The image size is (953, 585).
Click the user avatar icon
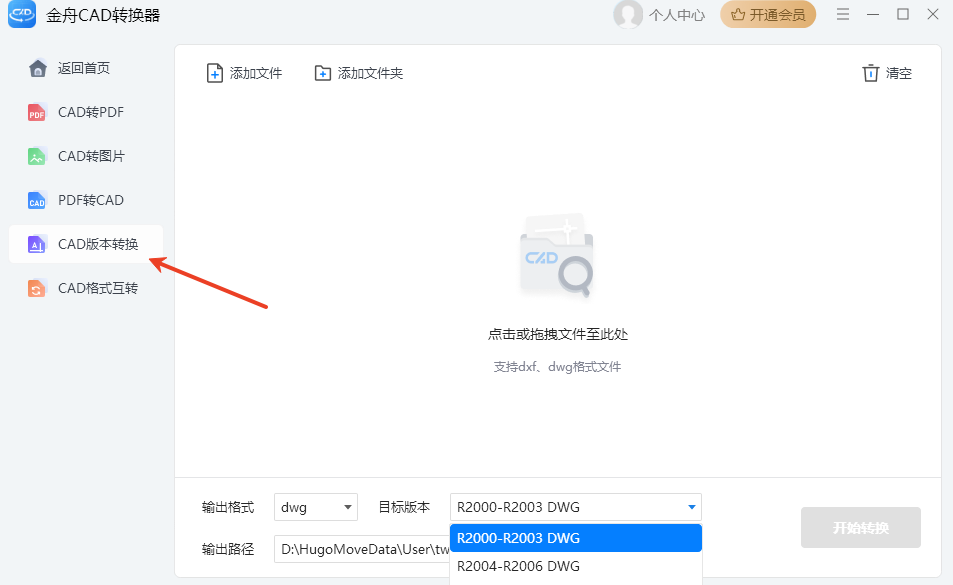click(x=628, y=15)
